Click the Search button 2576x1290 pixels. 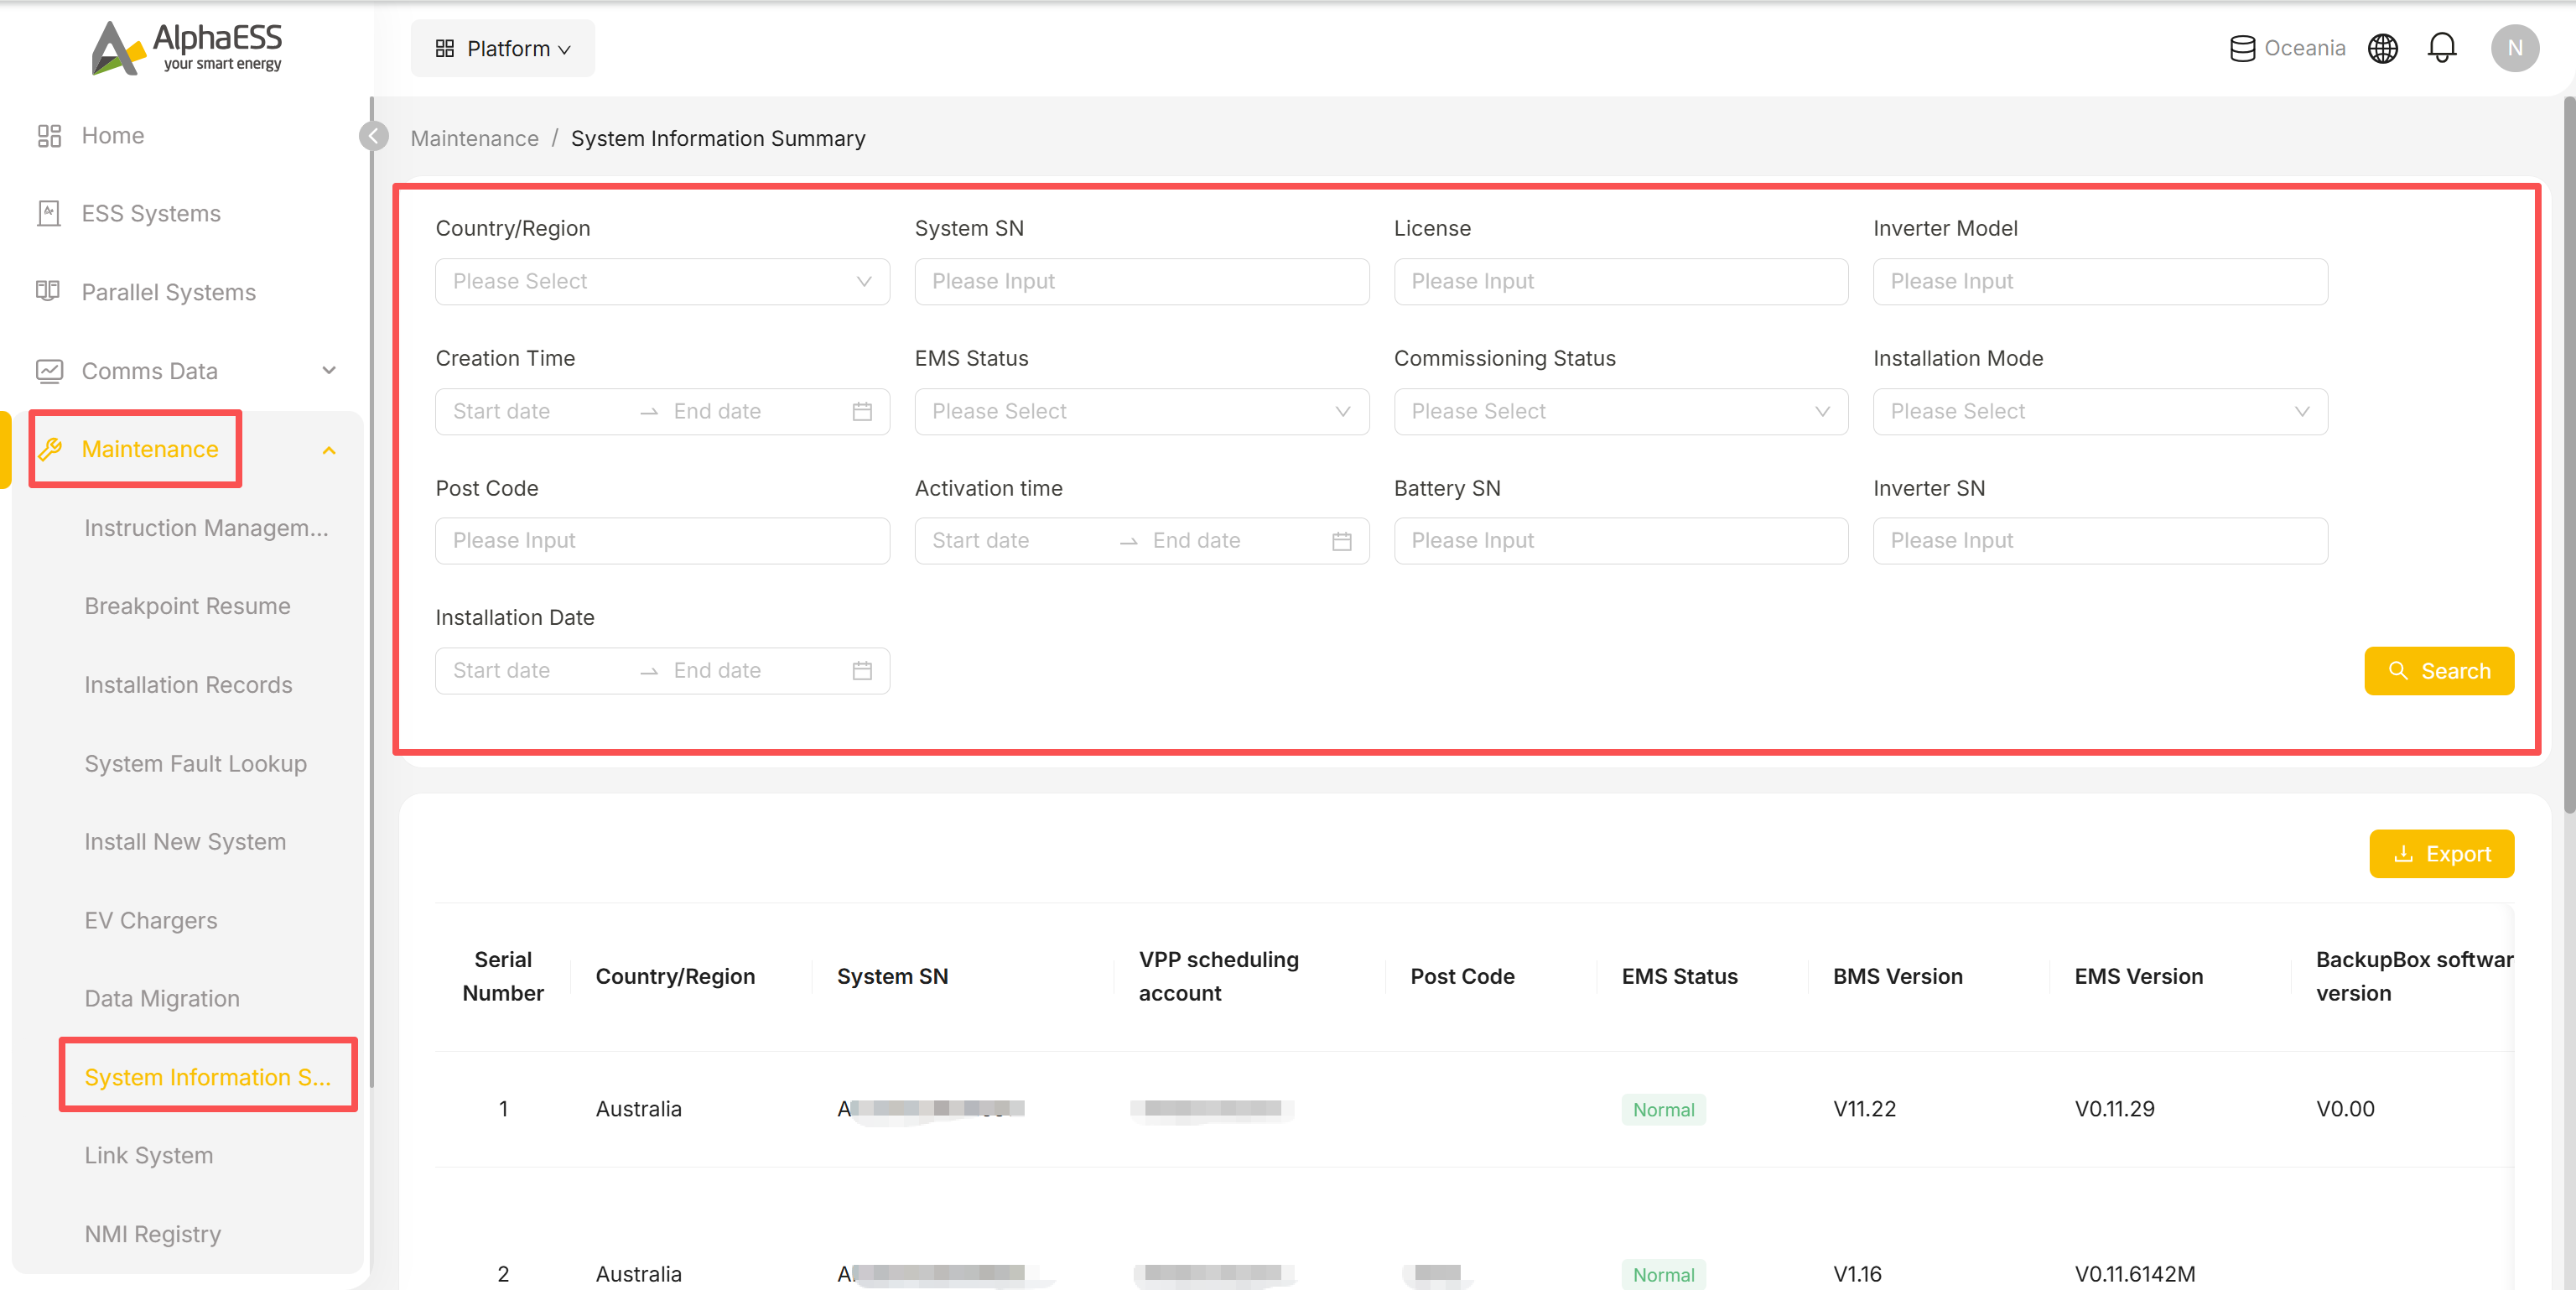pyautogui.click(x=2438, y=671)
